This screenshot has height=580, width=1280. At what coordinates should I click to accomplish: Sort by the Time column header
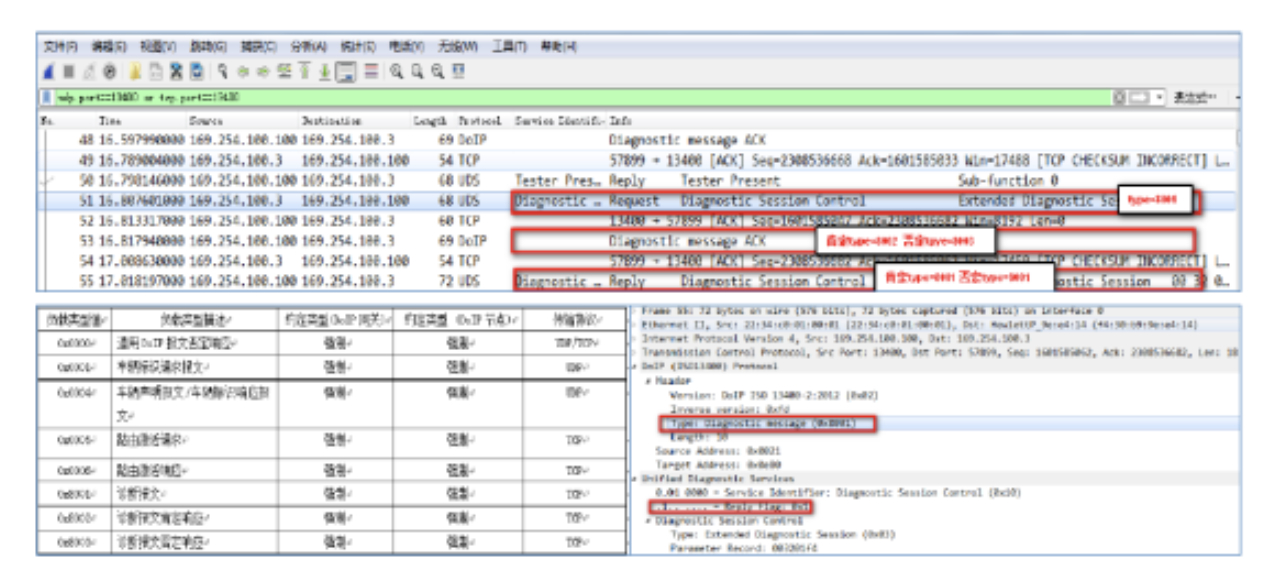click(x=110, y=120)
